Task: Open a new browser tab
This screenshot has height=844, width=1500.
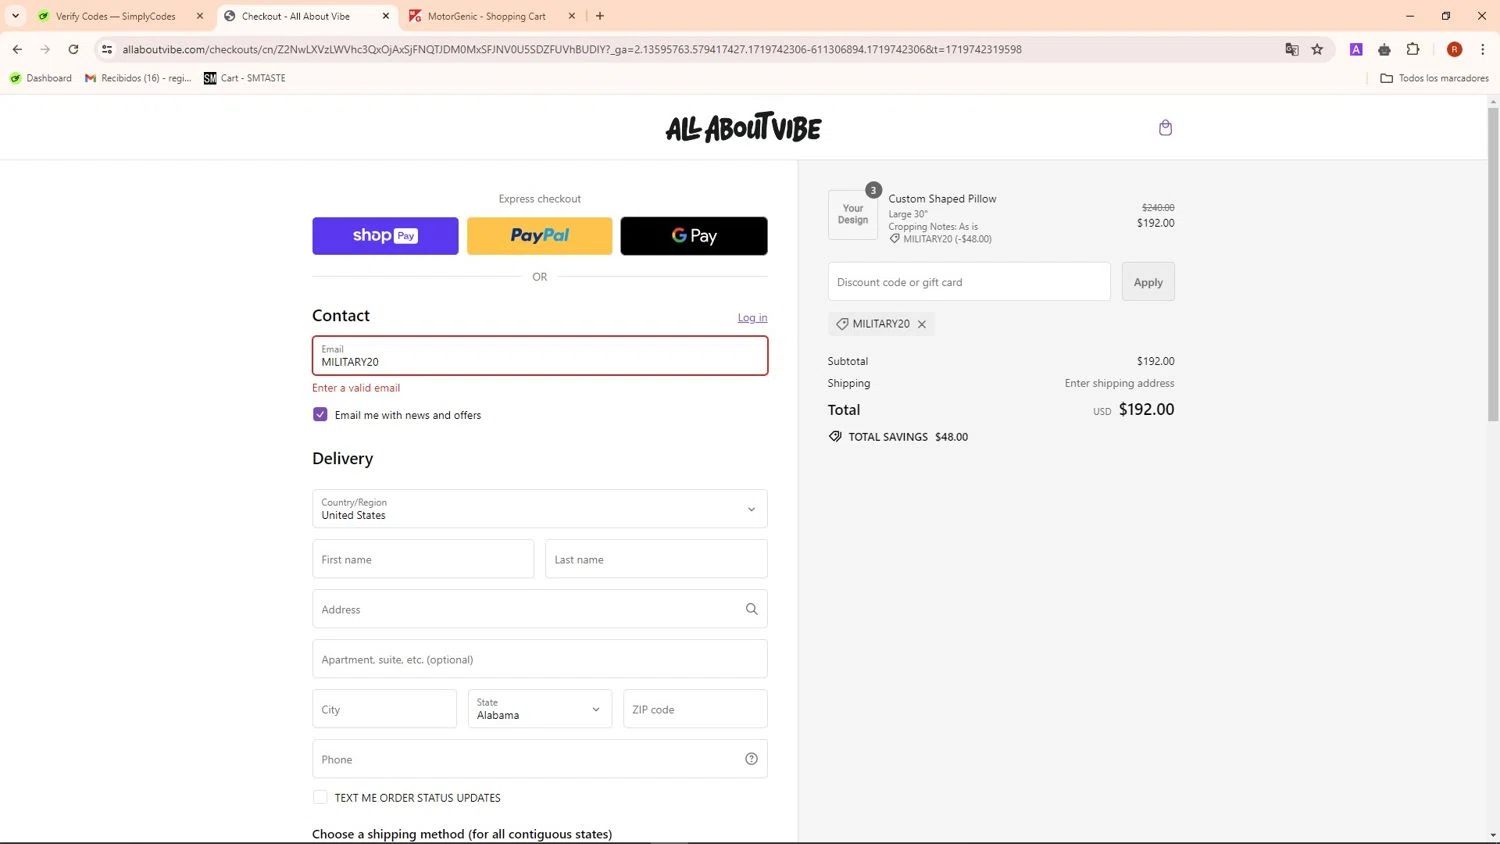Action: tap(600, 16)
